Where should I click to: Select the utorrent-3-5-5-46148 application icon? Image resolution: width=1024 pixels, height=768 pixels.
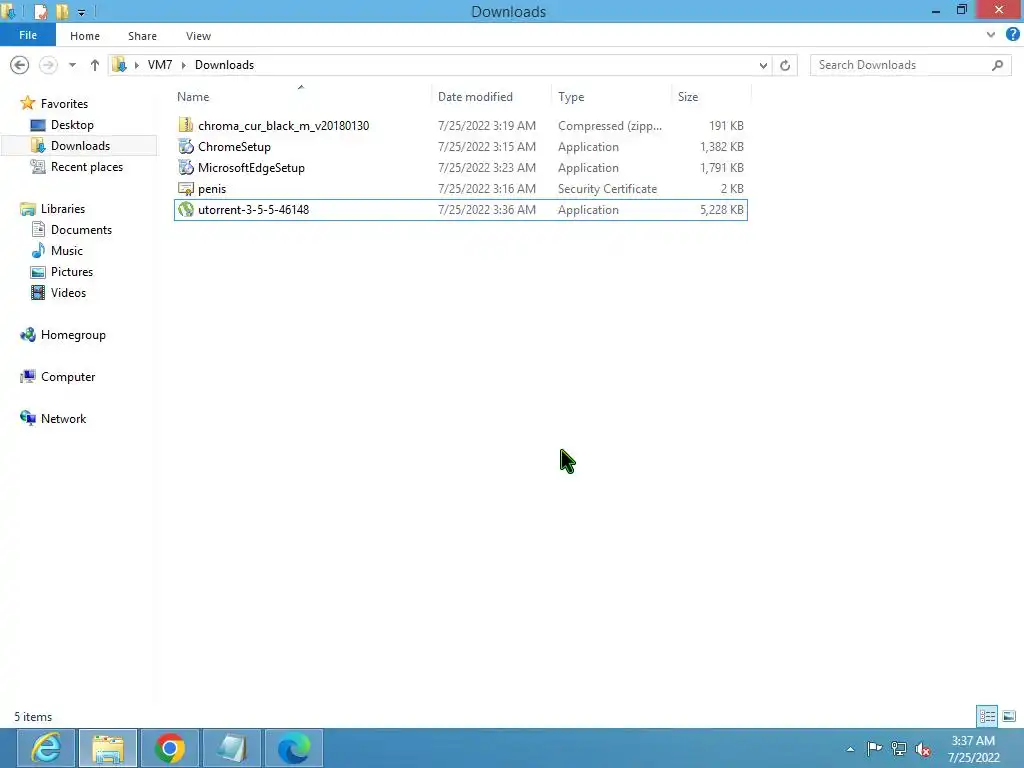point(186,210)
